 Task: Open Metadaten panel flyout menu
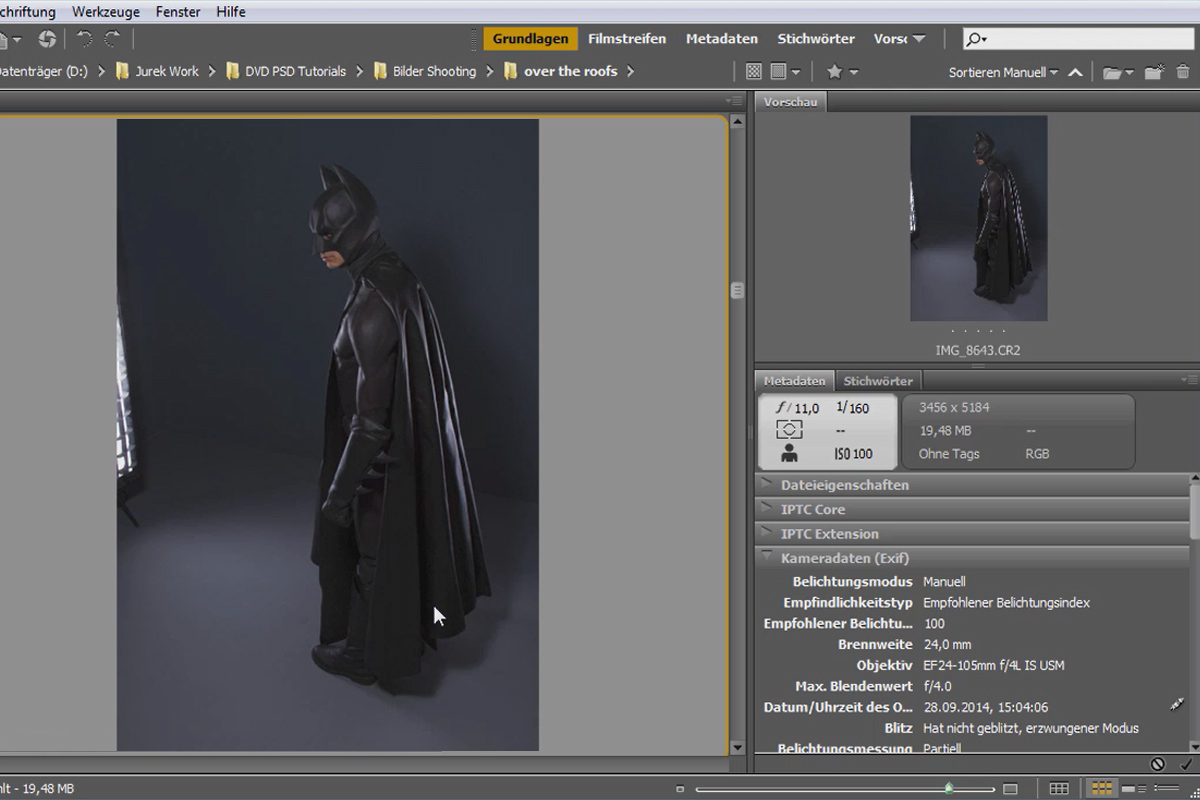[x=1189, y=380]
